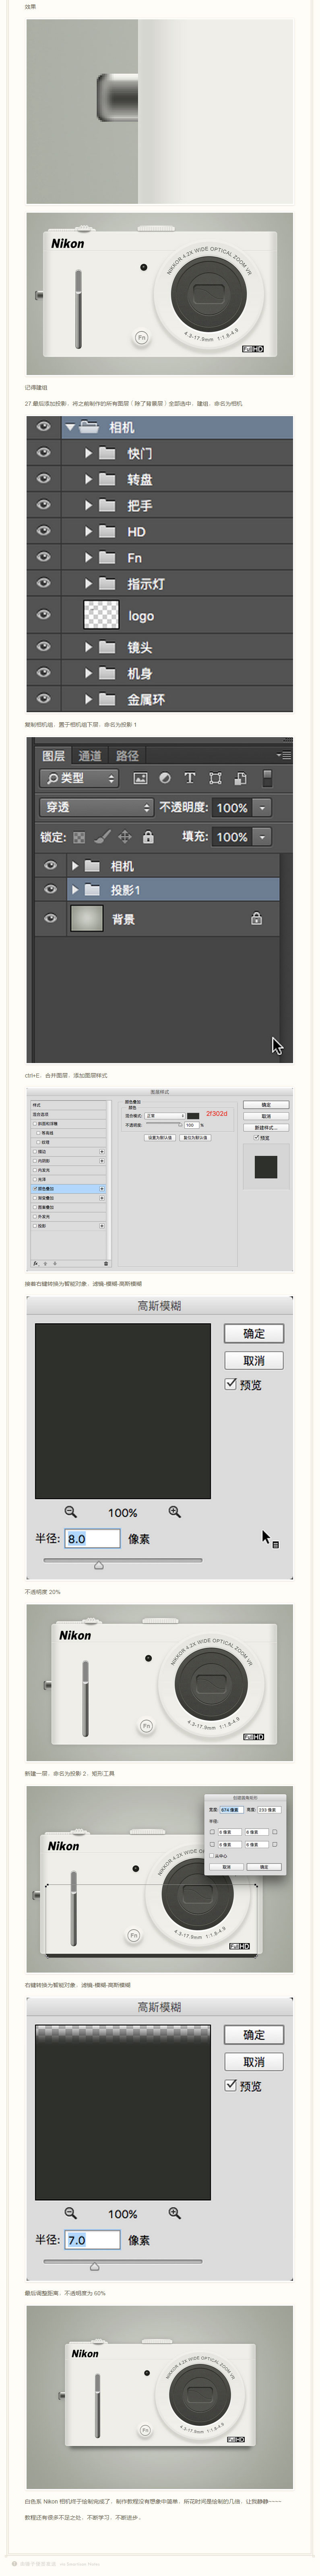Viewport: 320px width, 2576px height.
Task: Click 确定 in the 图层样式 dialog
Action: (266, 1105)
